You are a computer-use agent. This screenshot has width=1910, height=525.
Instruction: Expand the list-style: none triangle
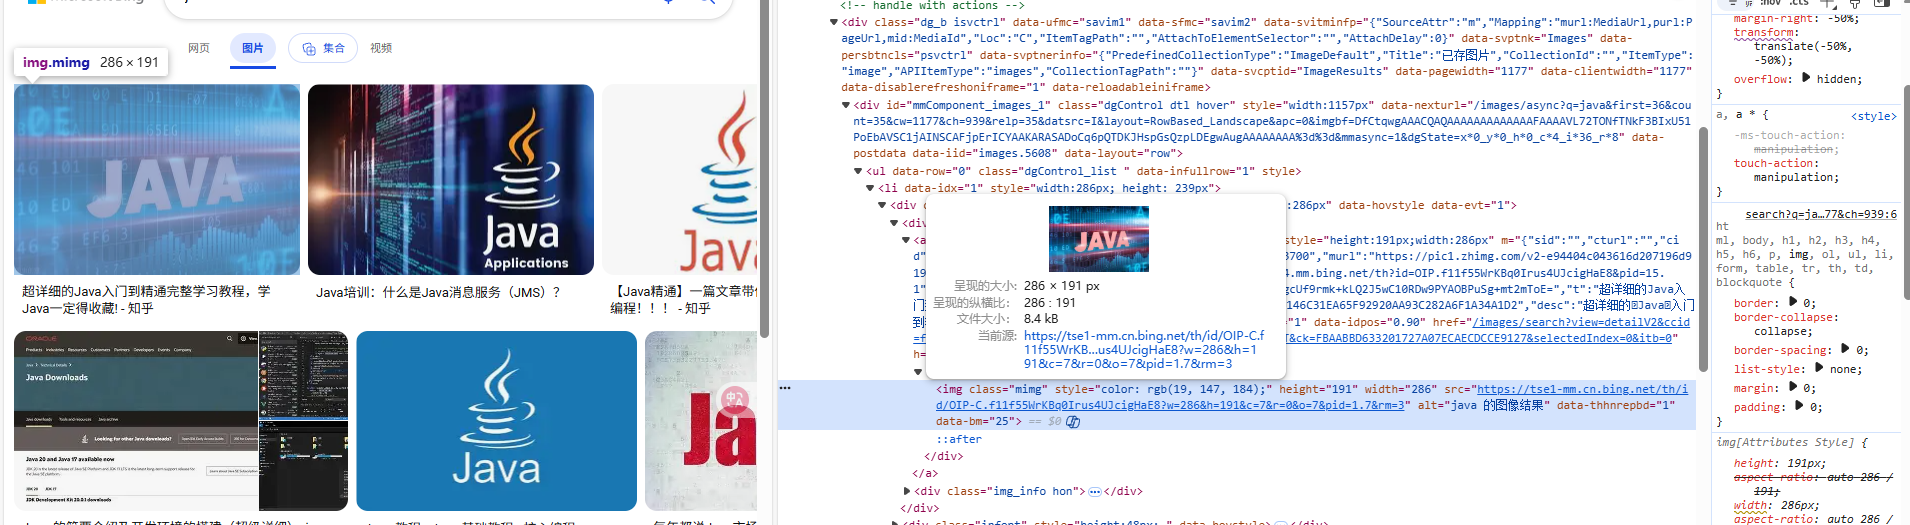1819,367
